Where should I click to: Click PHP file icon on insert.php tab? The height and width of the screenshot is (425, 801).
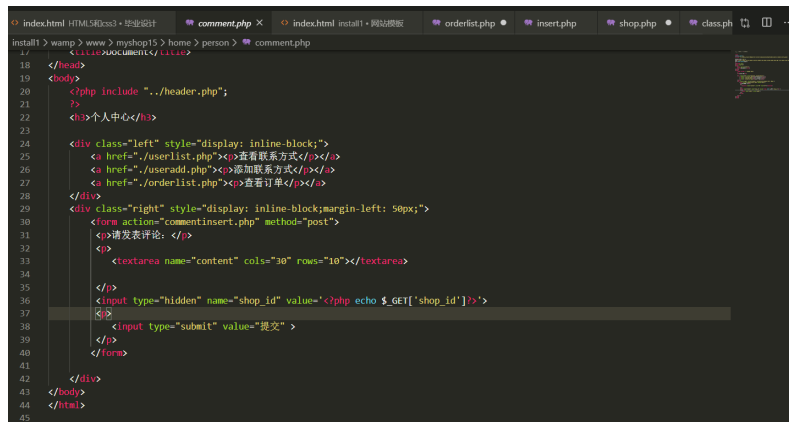528,23
